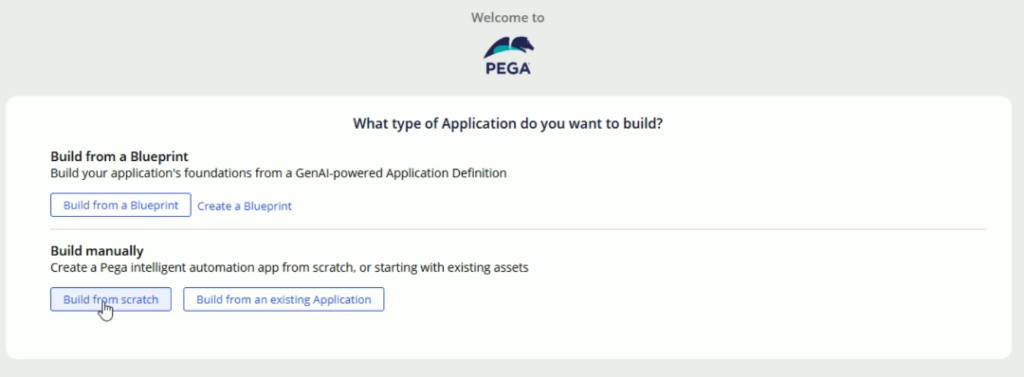Click the PEGA wordmark under the logo
Image resolution: width=1024 pixels, height=377 pixels.
pyautogui.click(x=508, y=68)
